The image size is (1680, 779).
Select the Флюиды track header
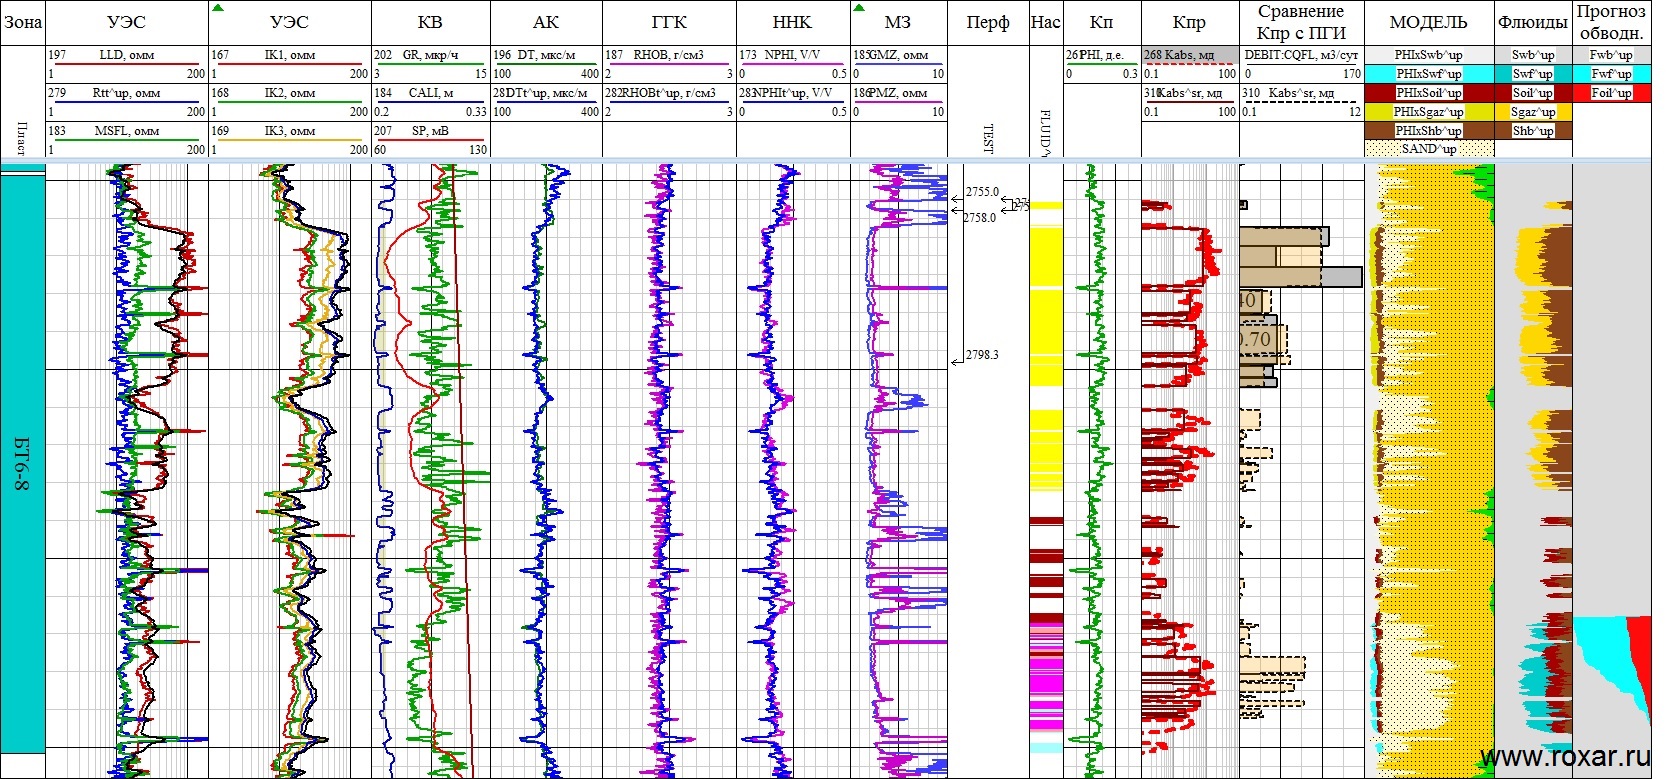tap(1533, 22)
